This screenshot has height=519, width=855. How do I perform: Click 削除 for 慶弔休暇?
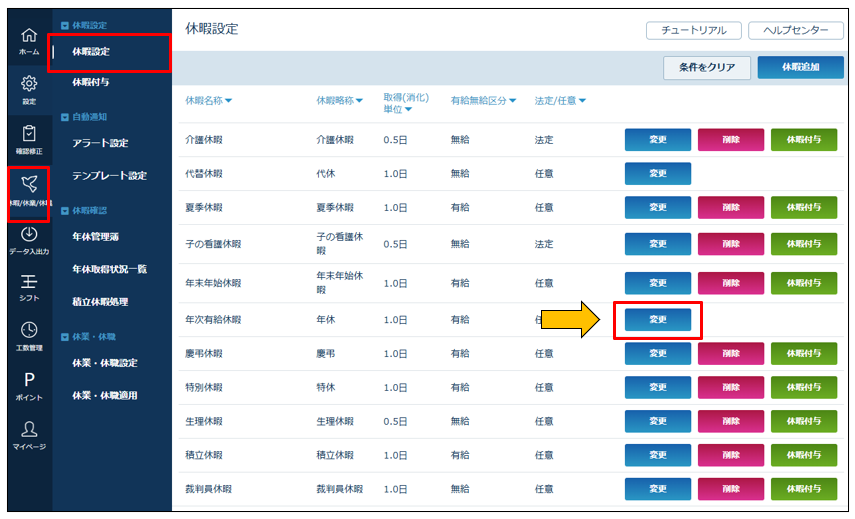pos(731,353)
